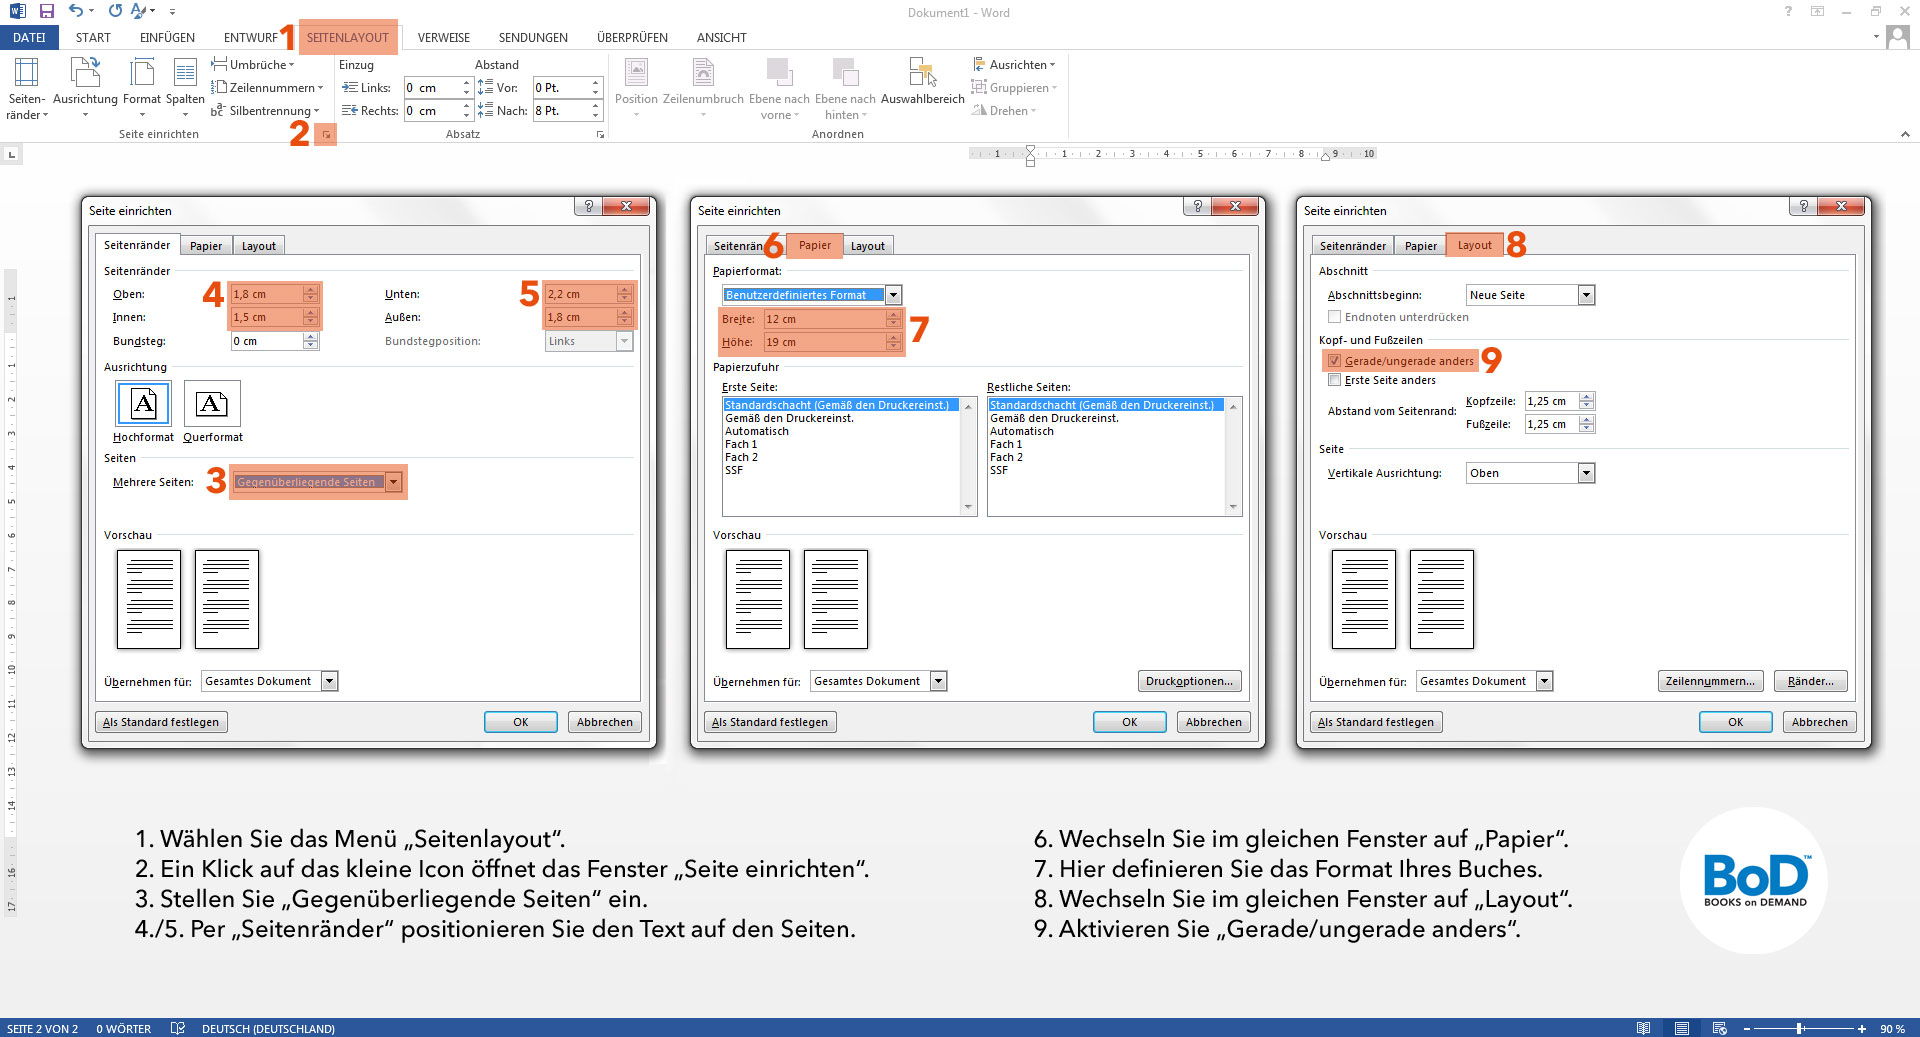The width and height of the screenshot is (1920, 1037).
Task: Check Endnoten unterdrücken option
Action: tap(1334, 317)
